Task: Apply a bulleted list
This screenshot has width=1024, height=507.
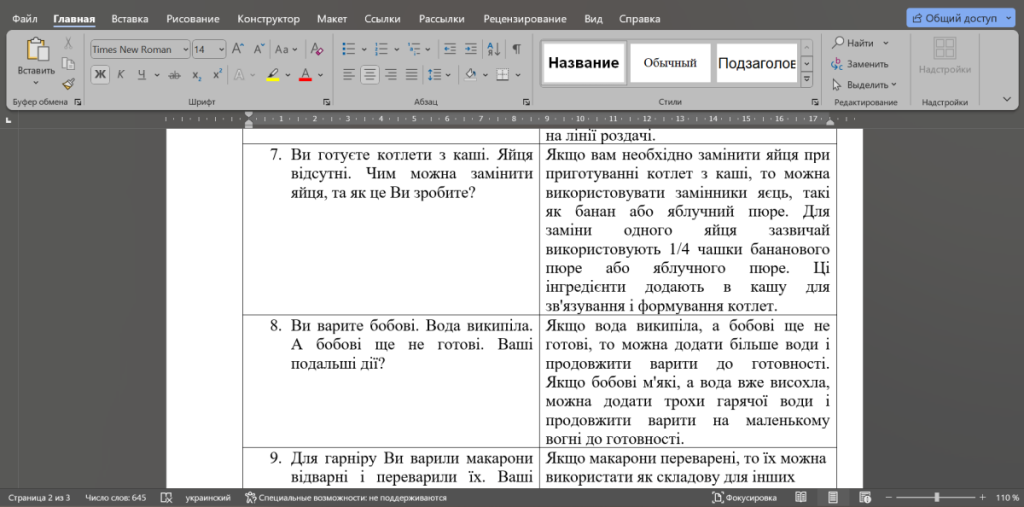Action: tap(349, 49)
